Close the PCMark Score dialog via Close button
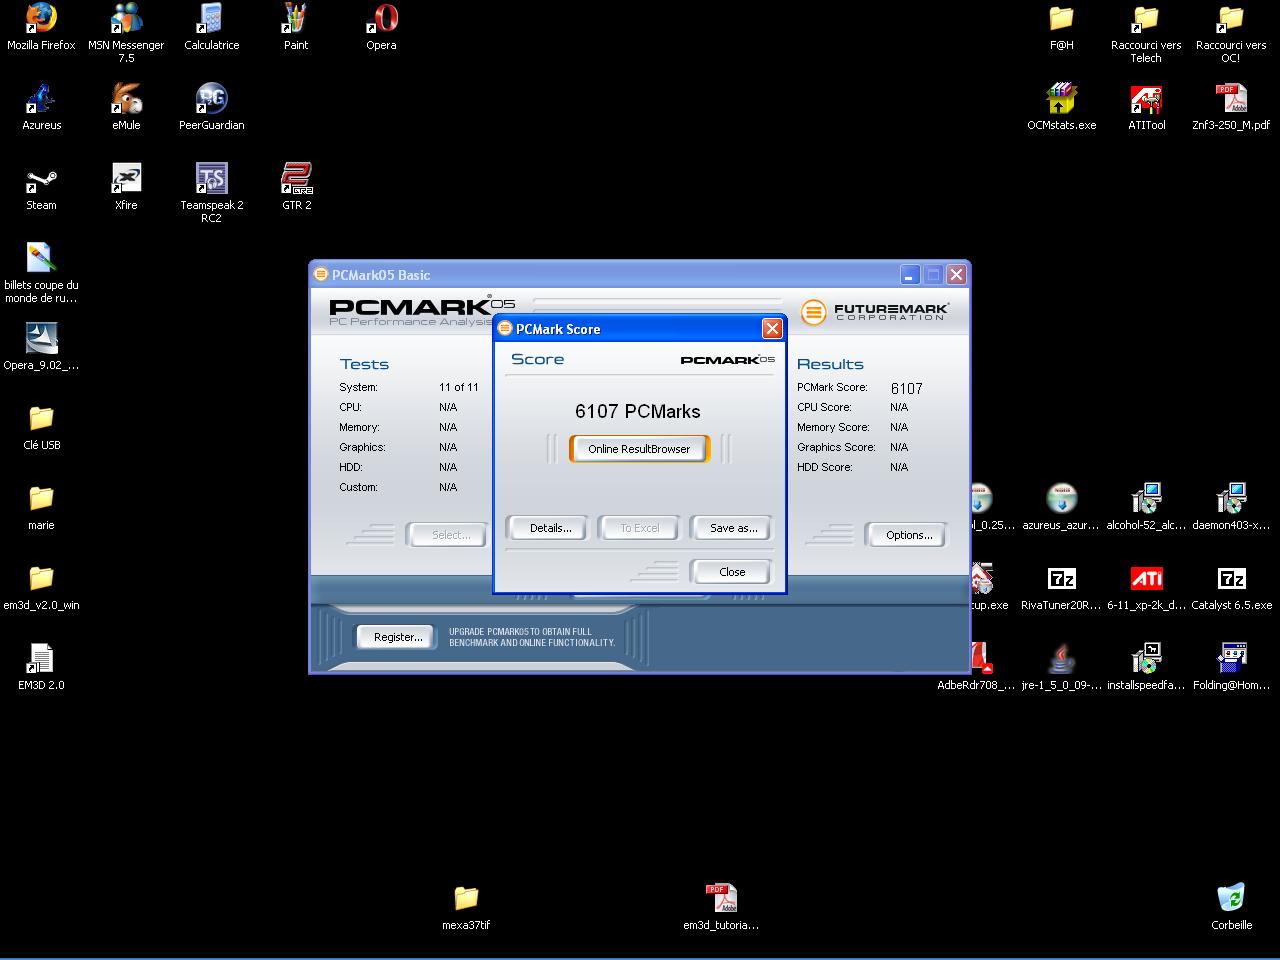1280x960 pixels. (732, 572)
